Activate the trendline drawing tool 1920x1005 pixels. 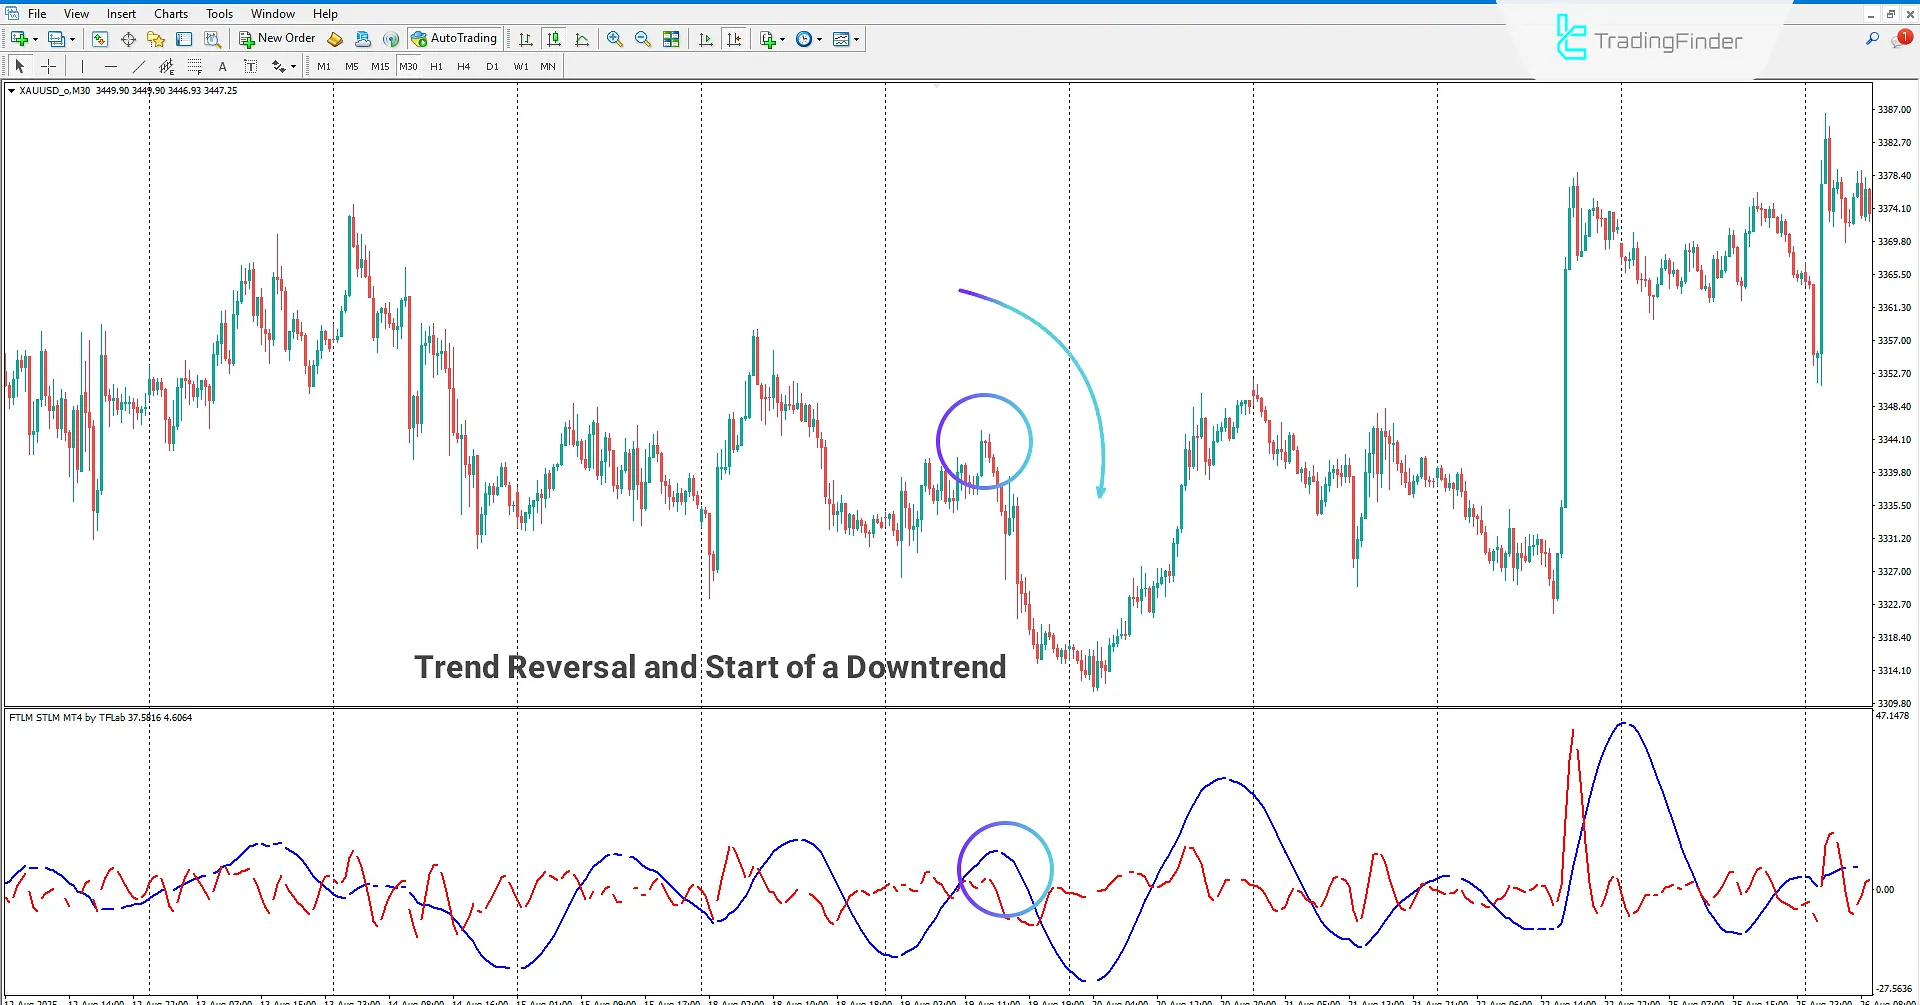point(139,66)
